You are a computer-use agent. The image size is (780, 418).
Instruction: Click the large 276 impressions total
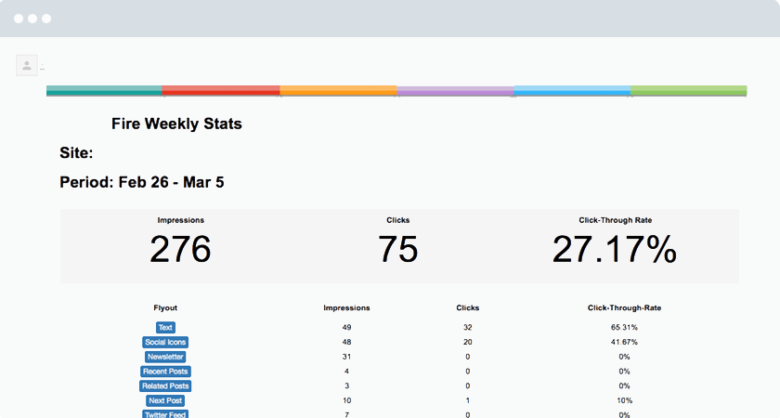(x=180, y=250)
